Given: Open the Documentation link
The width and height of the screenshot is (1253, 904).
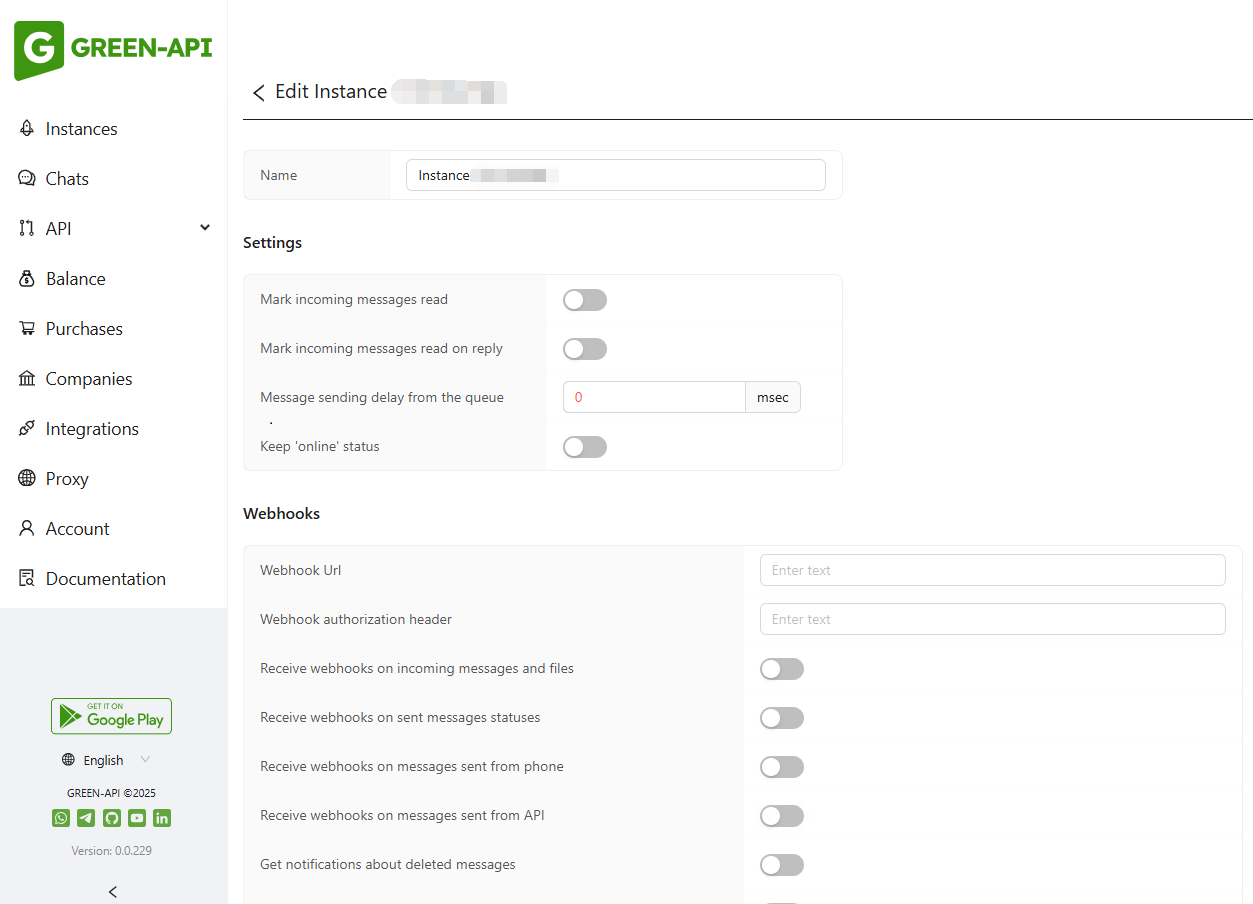Looking at the screenshot, I should point(105,579).
